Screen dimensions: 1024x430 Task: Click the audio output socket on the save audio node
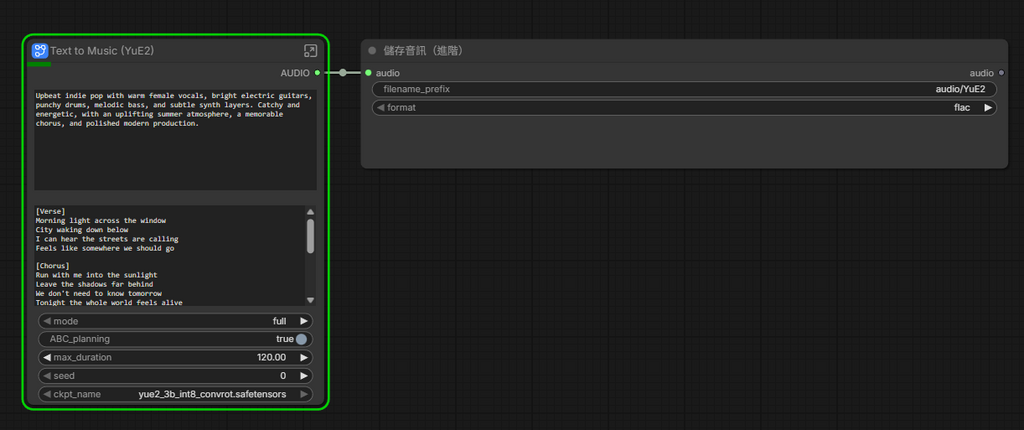click(x=1001, y=73)
